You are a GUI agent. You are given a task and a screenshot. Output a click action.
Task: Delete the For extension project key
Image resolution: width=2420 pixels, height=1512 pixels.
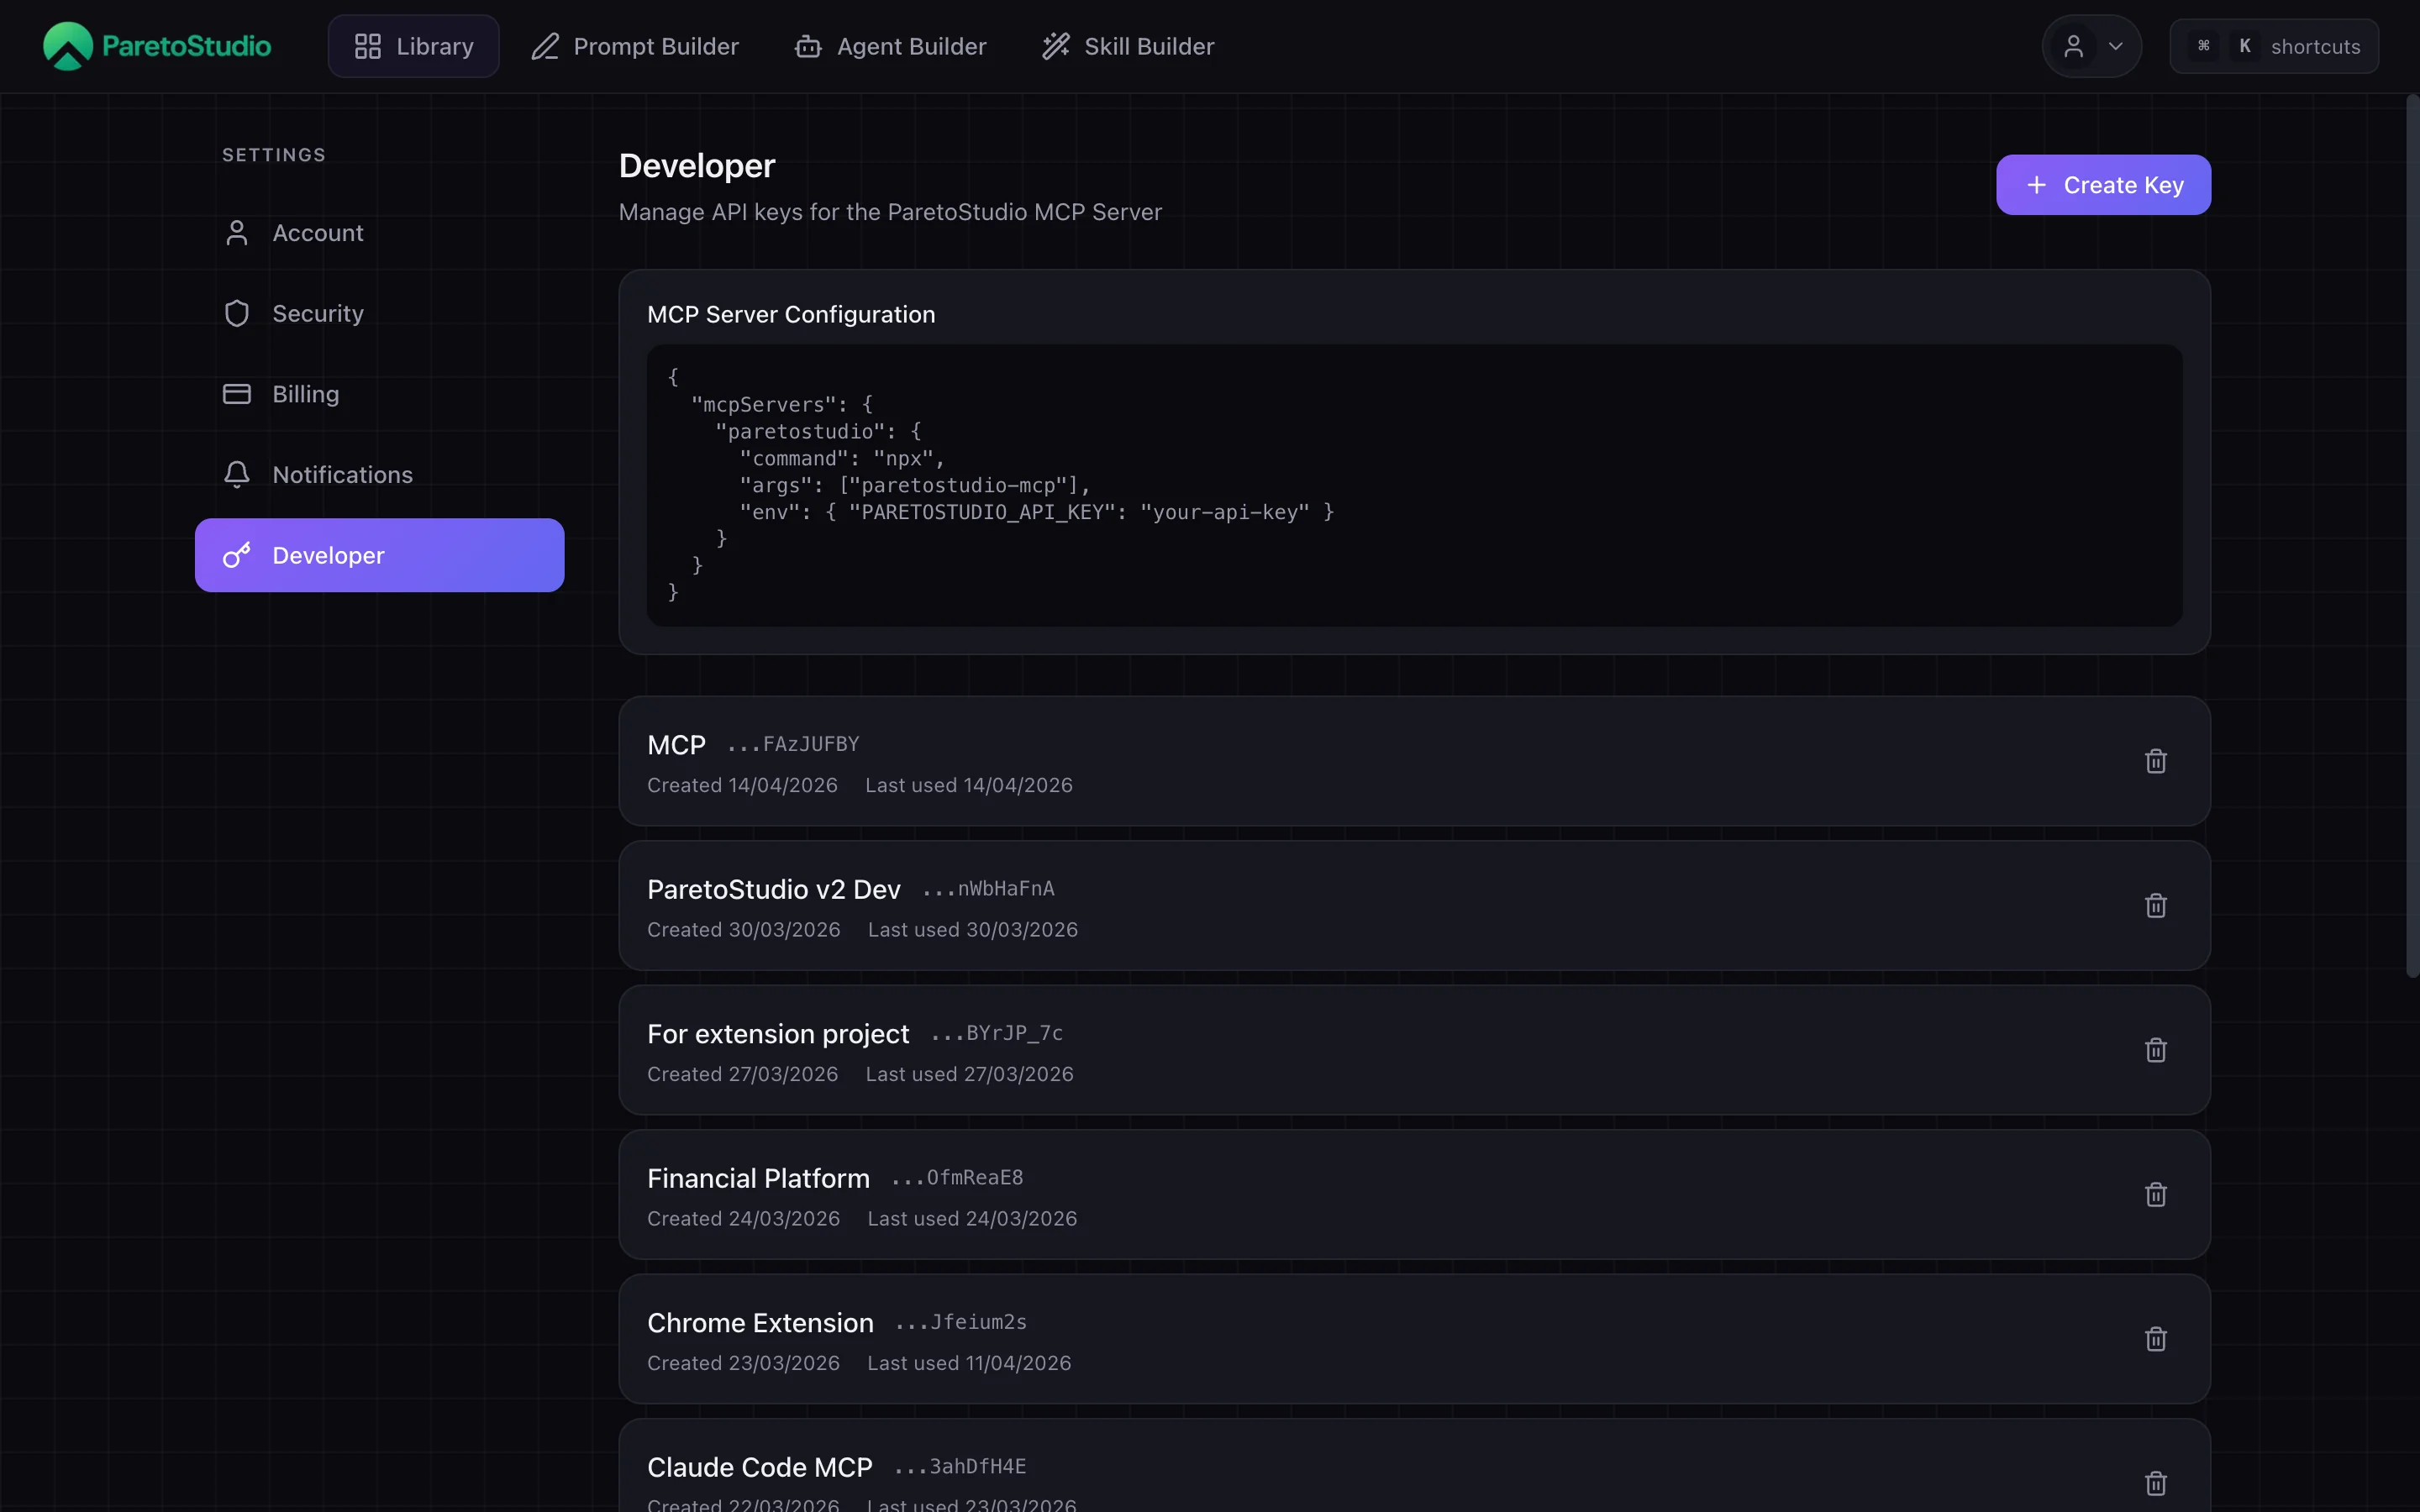click(x=2156, y=1050)
